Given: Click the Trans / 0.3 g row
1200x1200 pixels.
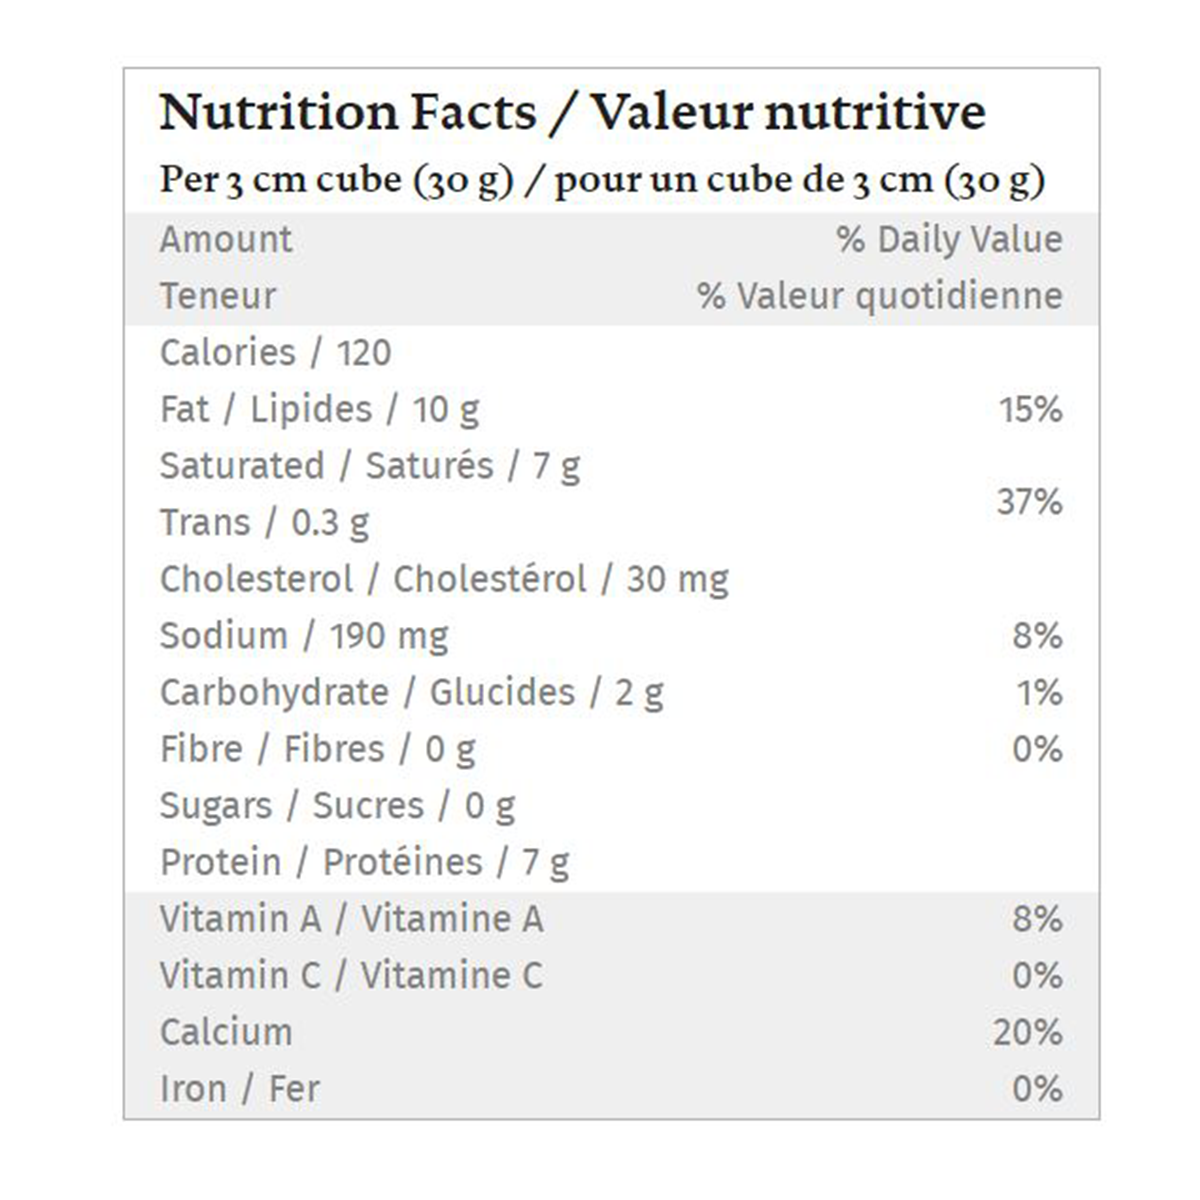Looking at the screenshot, I should (x=264, y=523).
